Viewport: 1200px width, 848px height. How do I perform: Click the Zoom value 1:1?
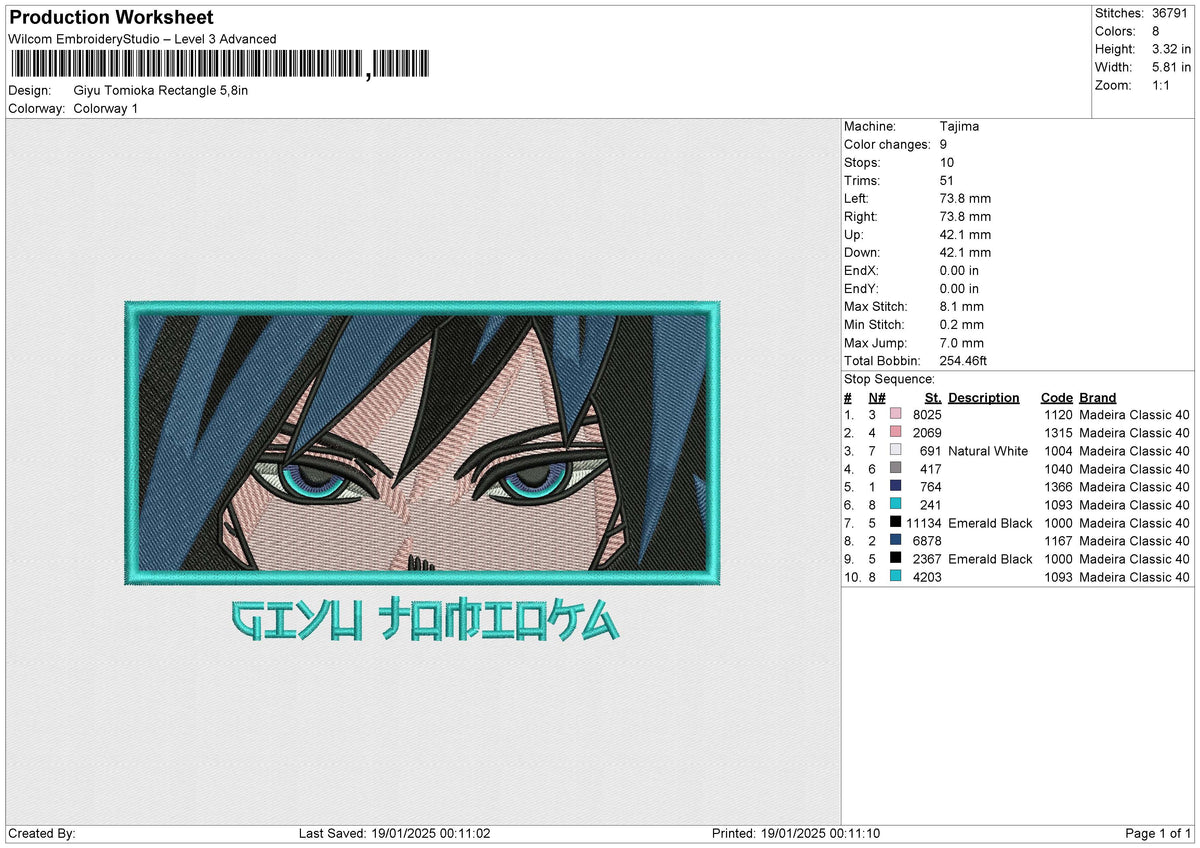coord(1163,85)
